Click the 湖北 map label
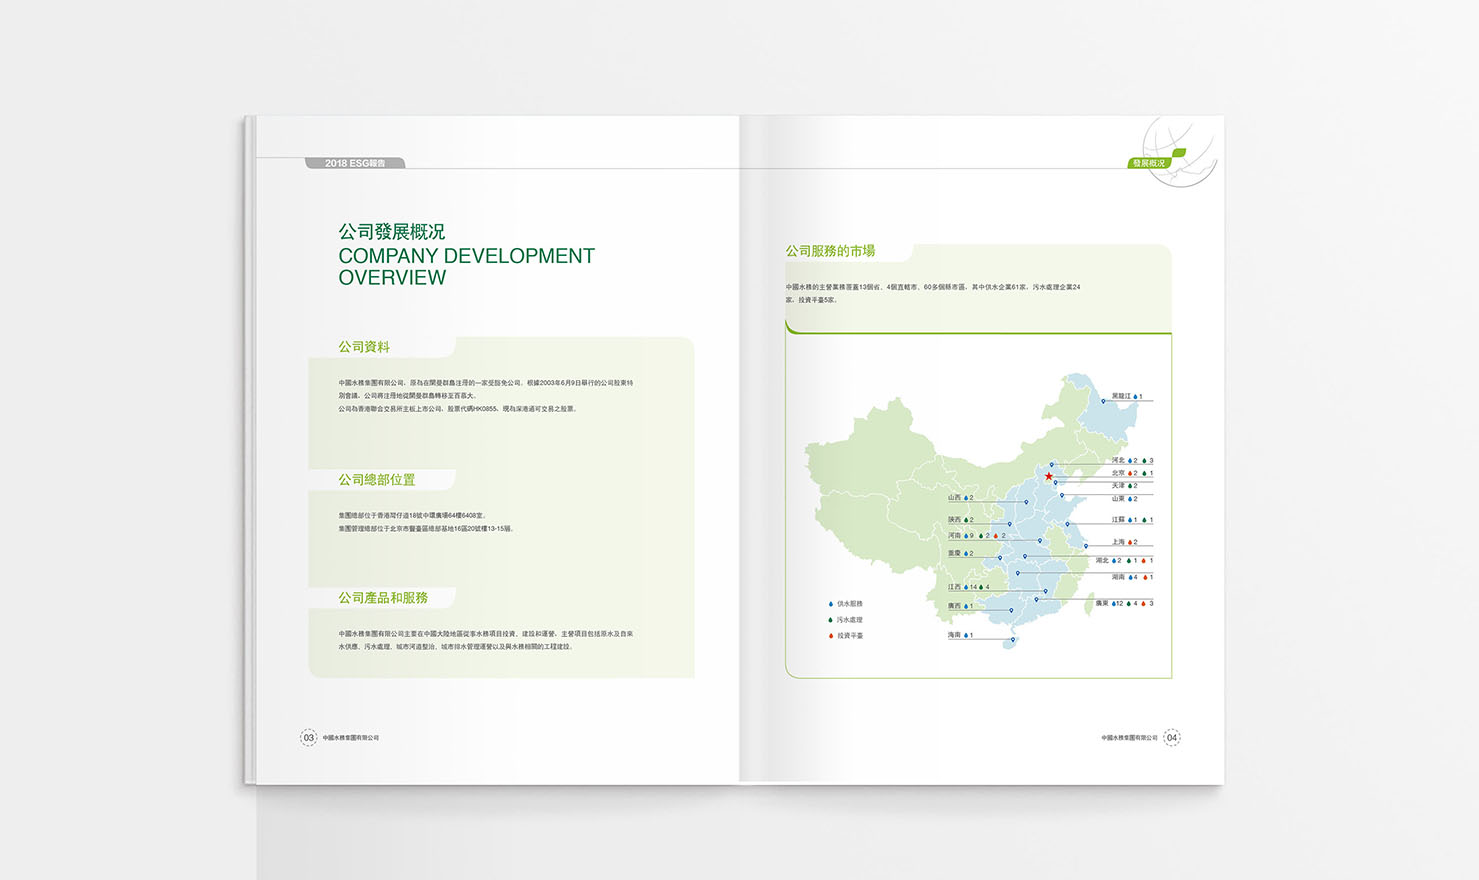 tap(1102, 560)
